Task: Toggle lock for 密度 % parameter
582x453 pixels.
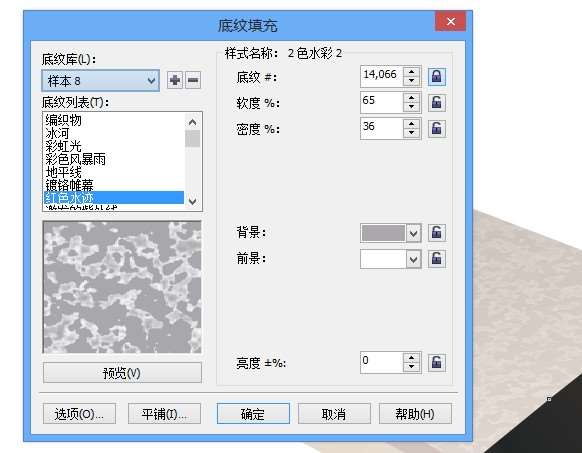Action: click(x=436, y=129)
